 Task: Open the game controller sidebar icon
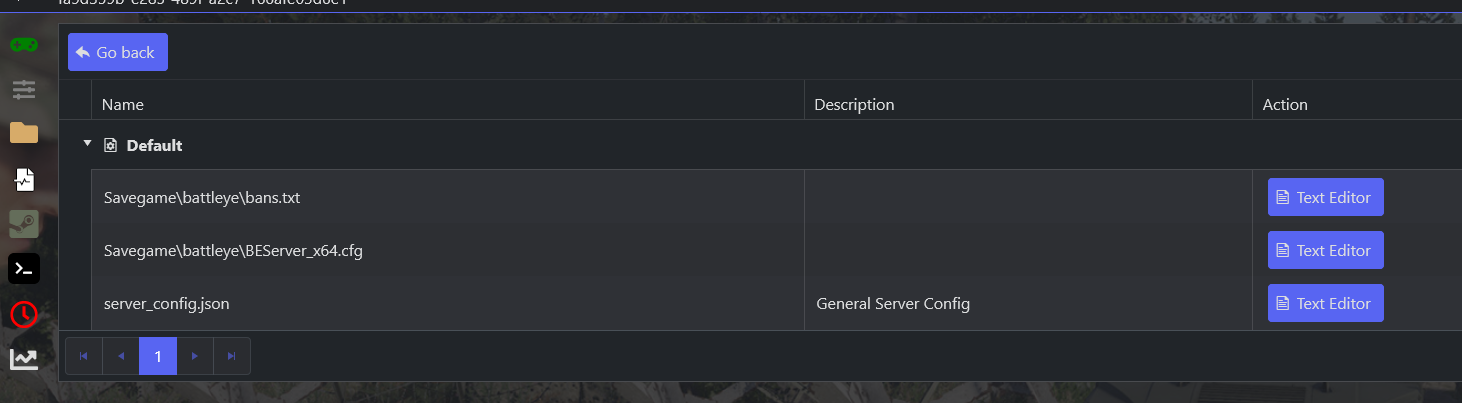point(24,45)
